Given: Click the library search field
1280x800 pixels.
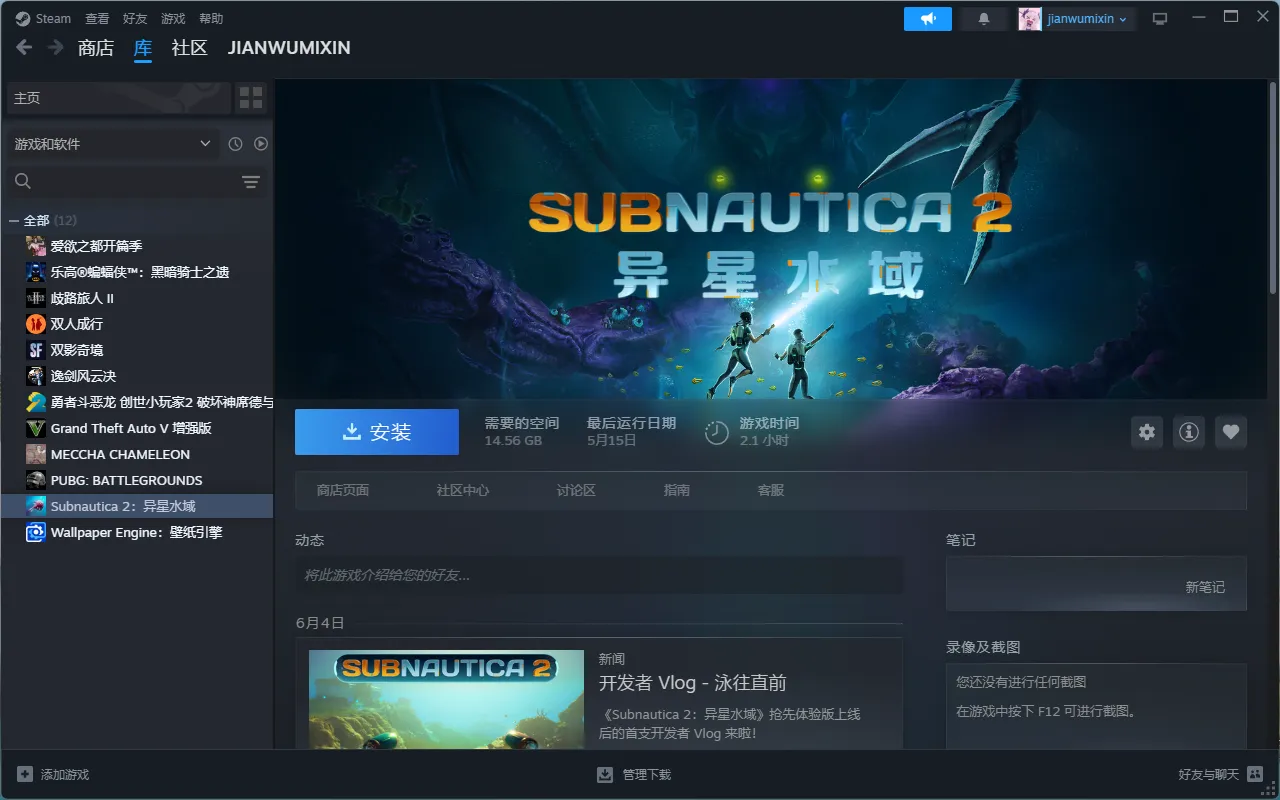Looking at the screenshot, I should (123, 181).
